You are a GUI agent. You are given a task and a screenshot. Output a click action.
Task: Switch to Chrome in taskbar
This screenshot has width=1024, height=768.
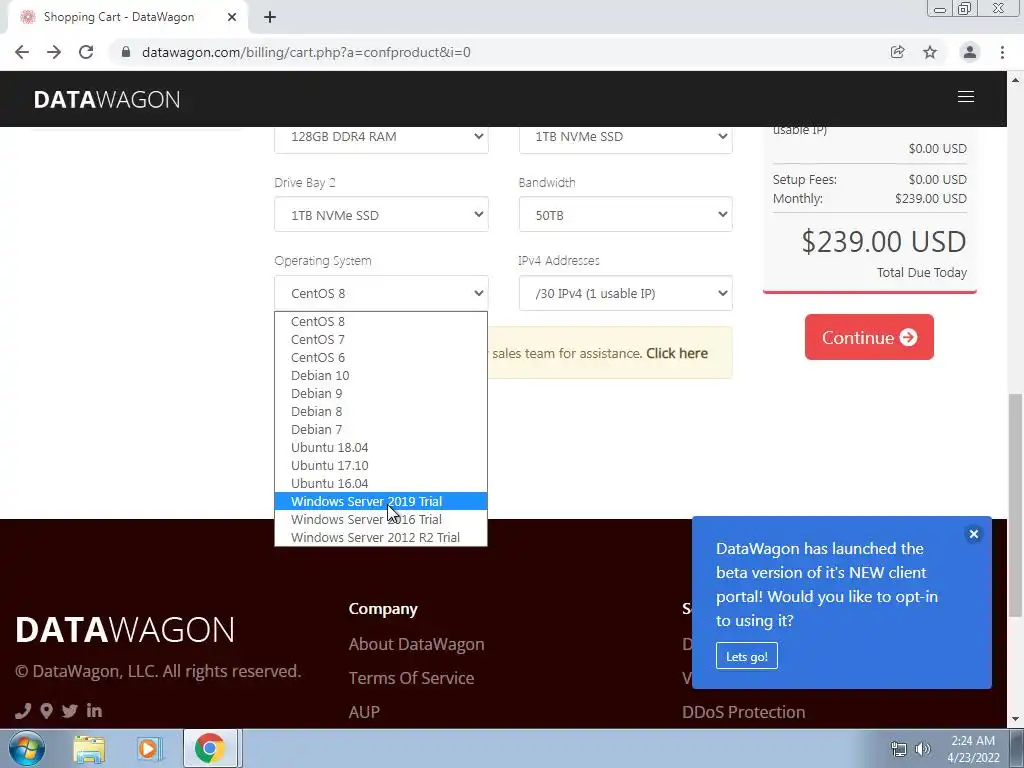point(210,748)
